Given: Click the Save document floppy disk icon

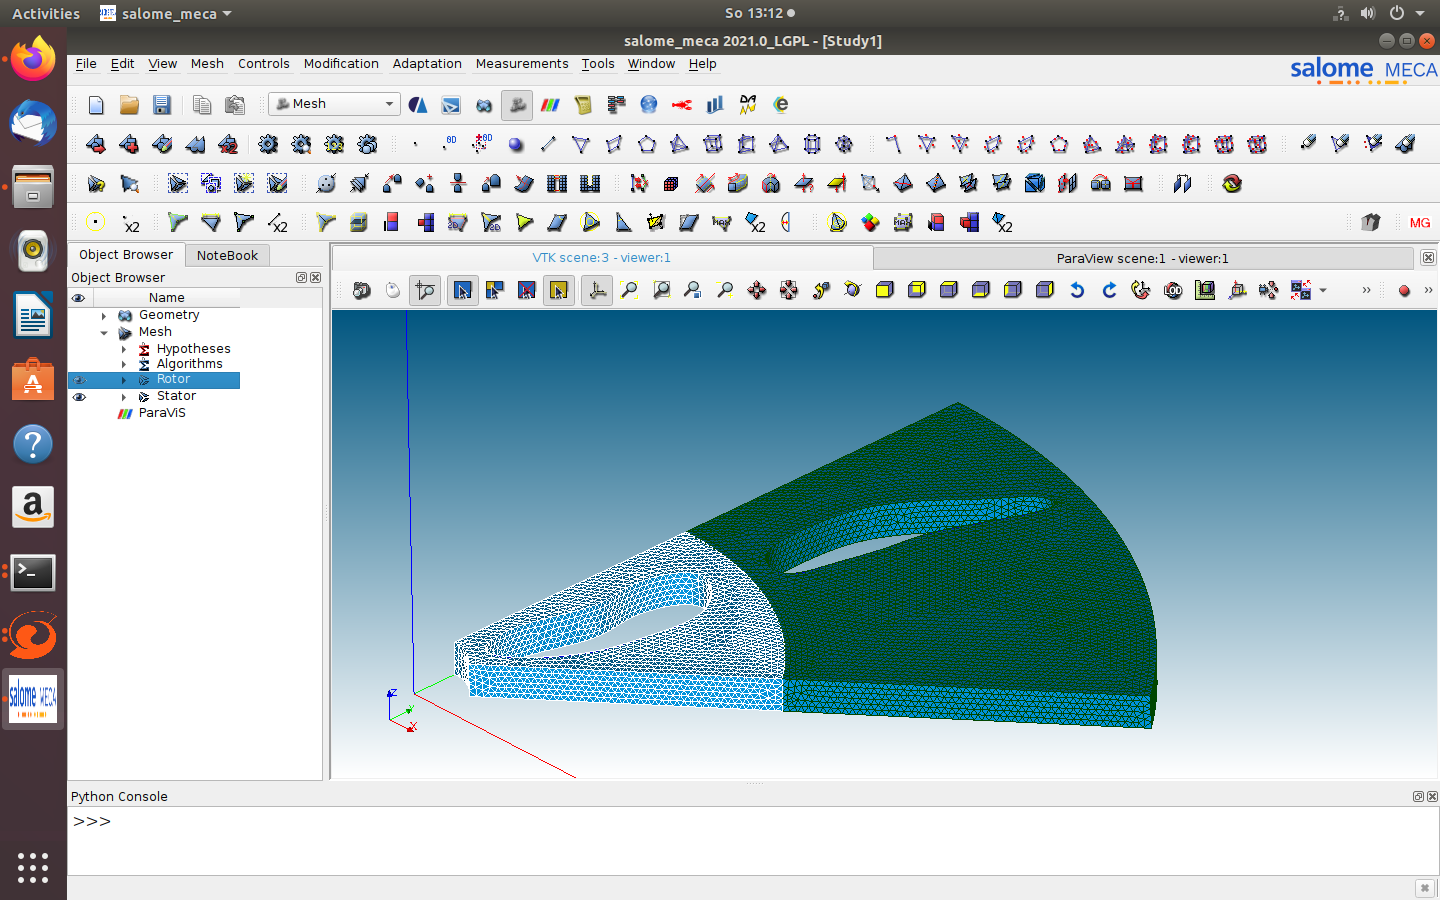Looking at the screenshot, I should pyautogui.click(x=162, y=105).
